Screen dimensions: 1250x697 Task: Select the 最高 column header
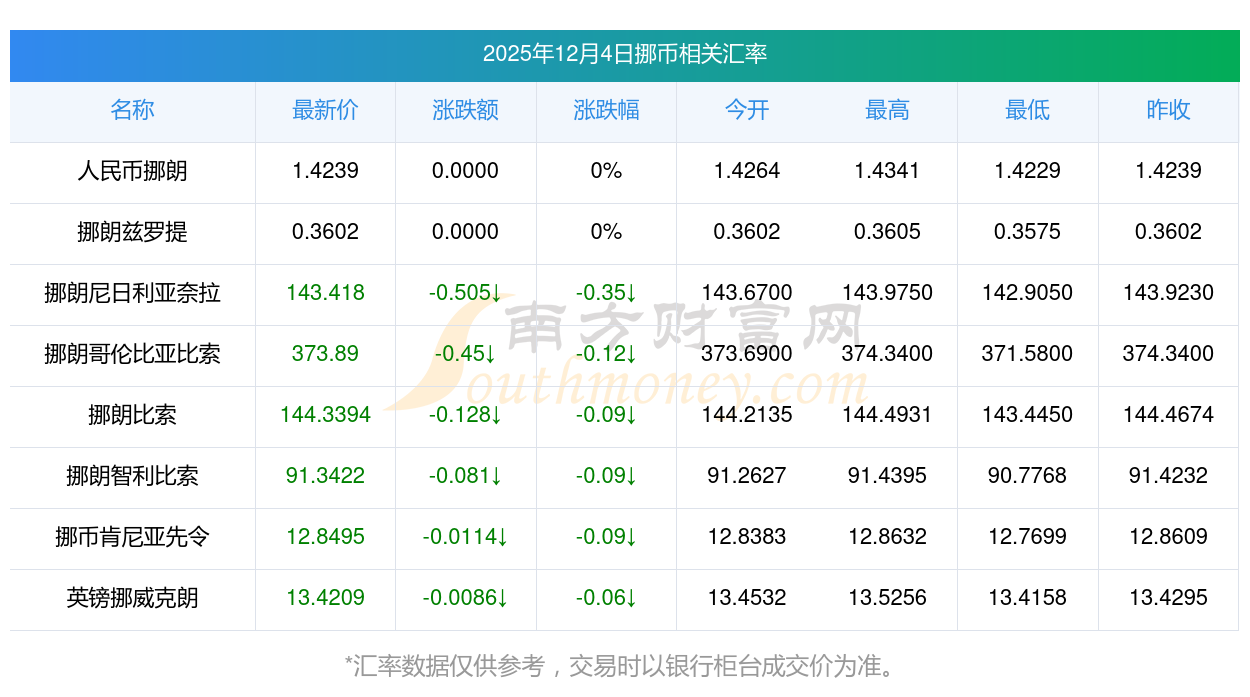(887, 110)
